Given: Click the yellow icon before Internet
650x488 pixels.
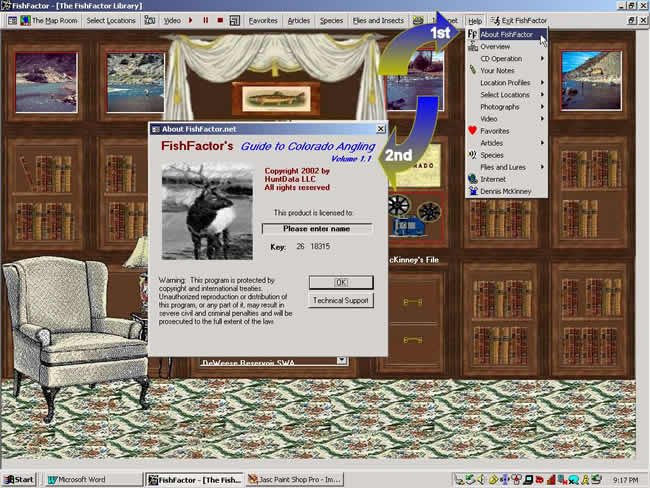Looking at the screenshot, I should [x=418, y=20].
